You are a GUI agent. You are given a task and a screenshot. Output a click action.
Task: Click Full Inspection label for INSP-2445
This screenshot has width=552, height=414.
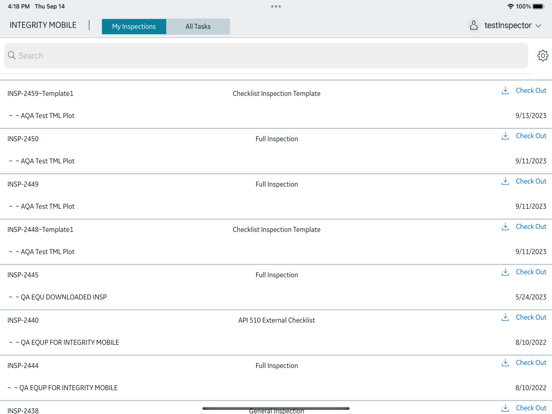click(277, 275)
